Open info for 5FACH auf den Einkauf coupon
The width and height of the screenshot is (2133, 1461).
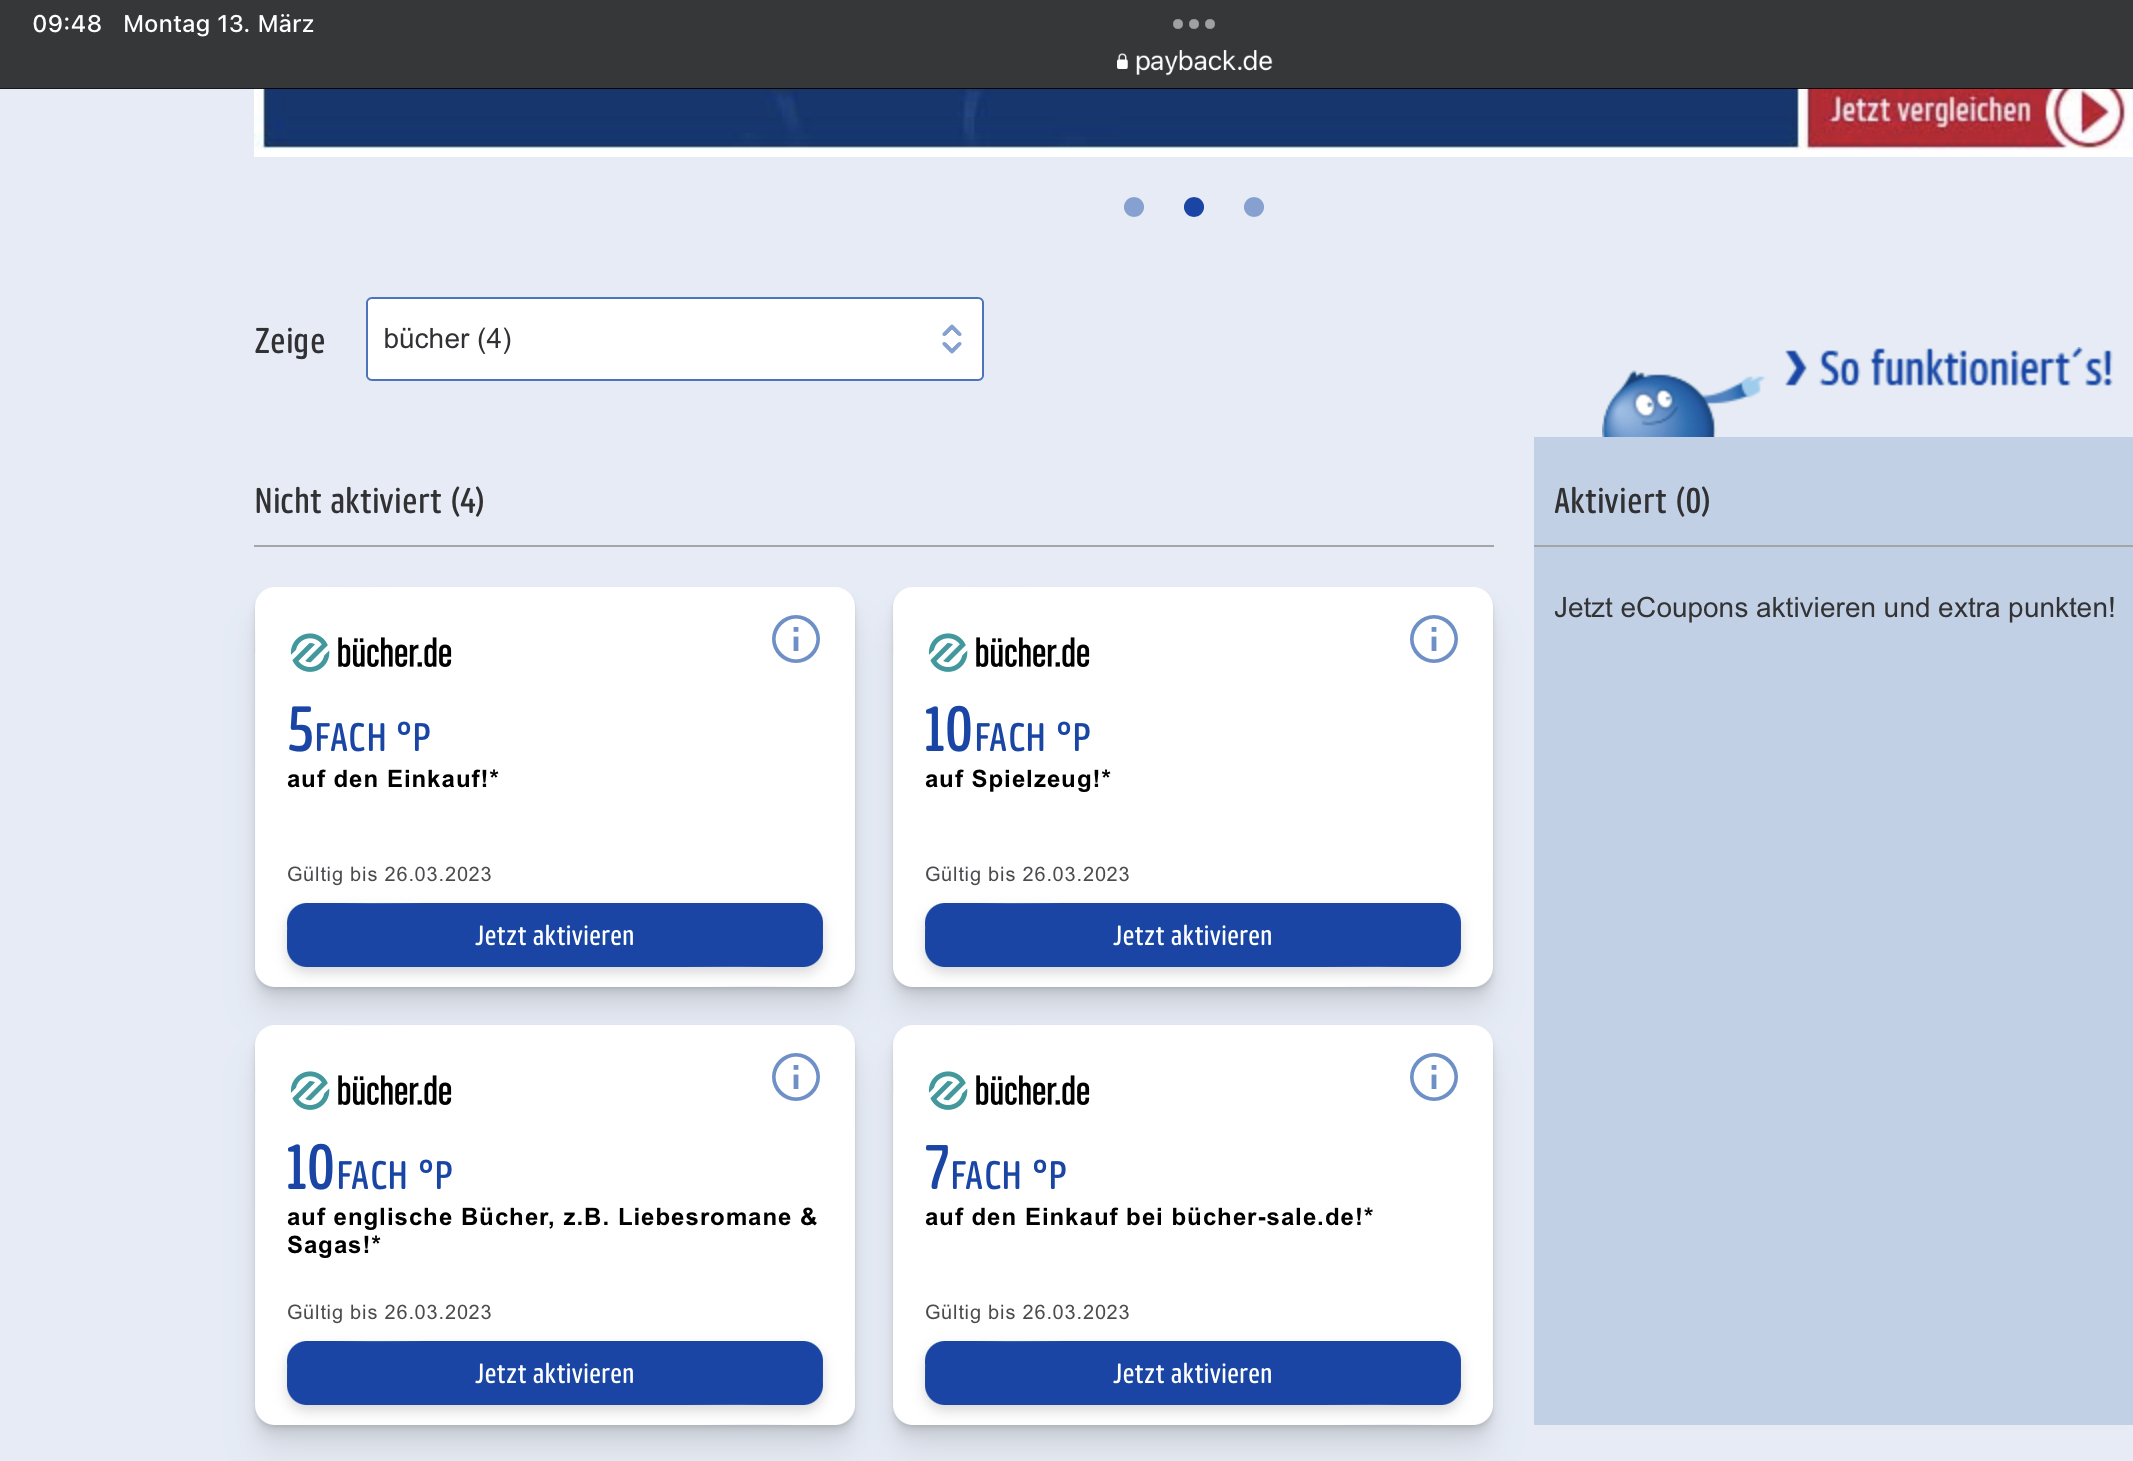pos(796,639)
